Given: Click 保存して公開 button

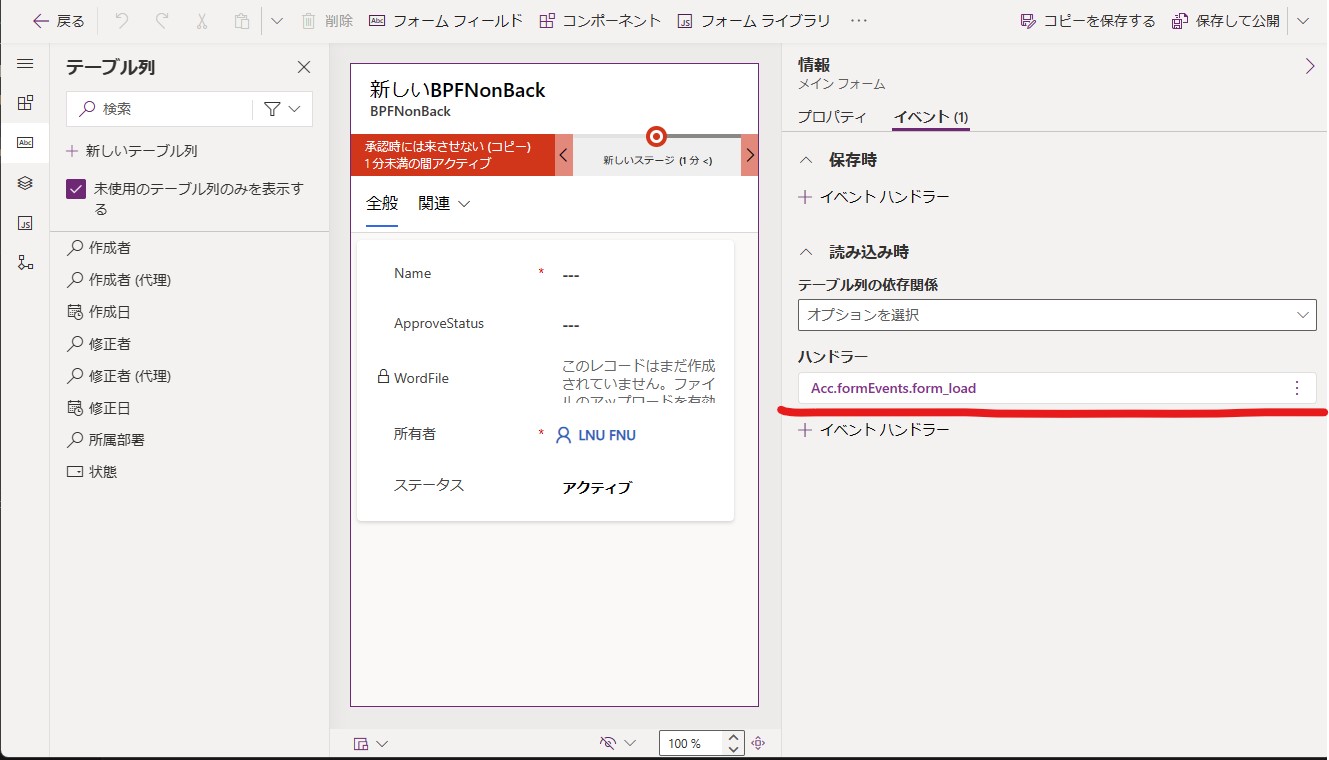Looking at the screenshot, I should coord(1225,21).
